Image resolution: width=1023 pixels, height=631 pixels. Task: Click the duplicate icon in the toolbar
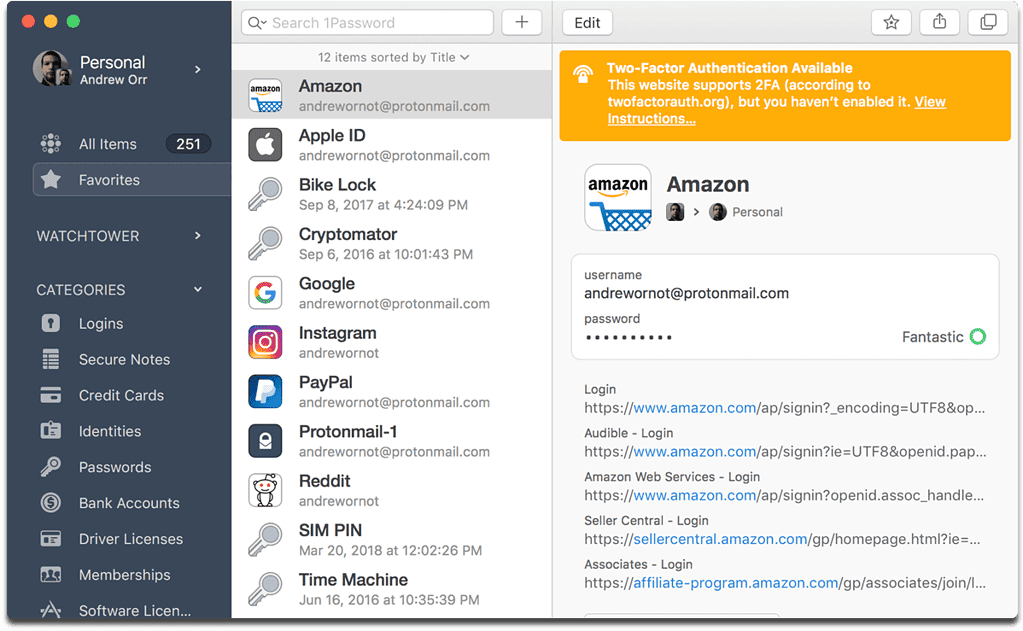987,22
